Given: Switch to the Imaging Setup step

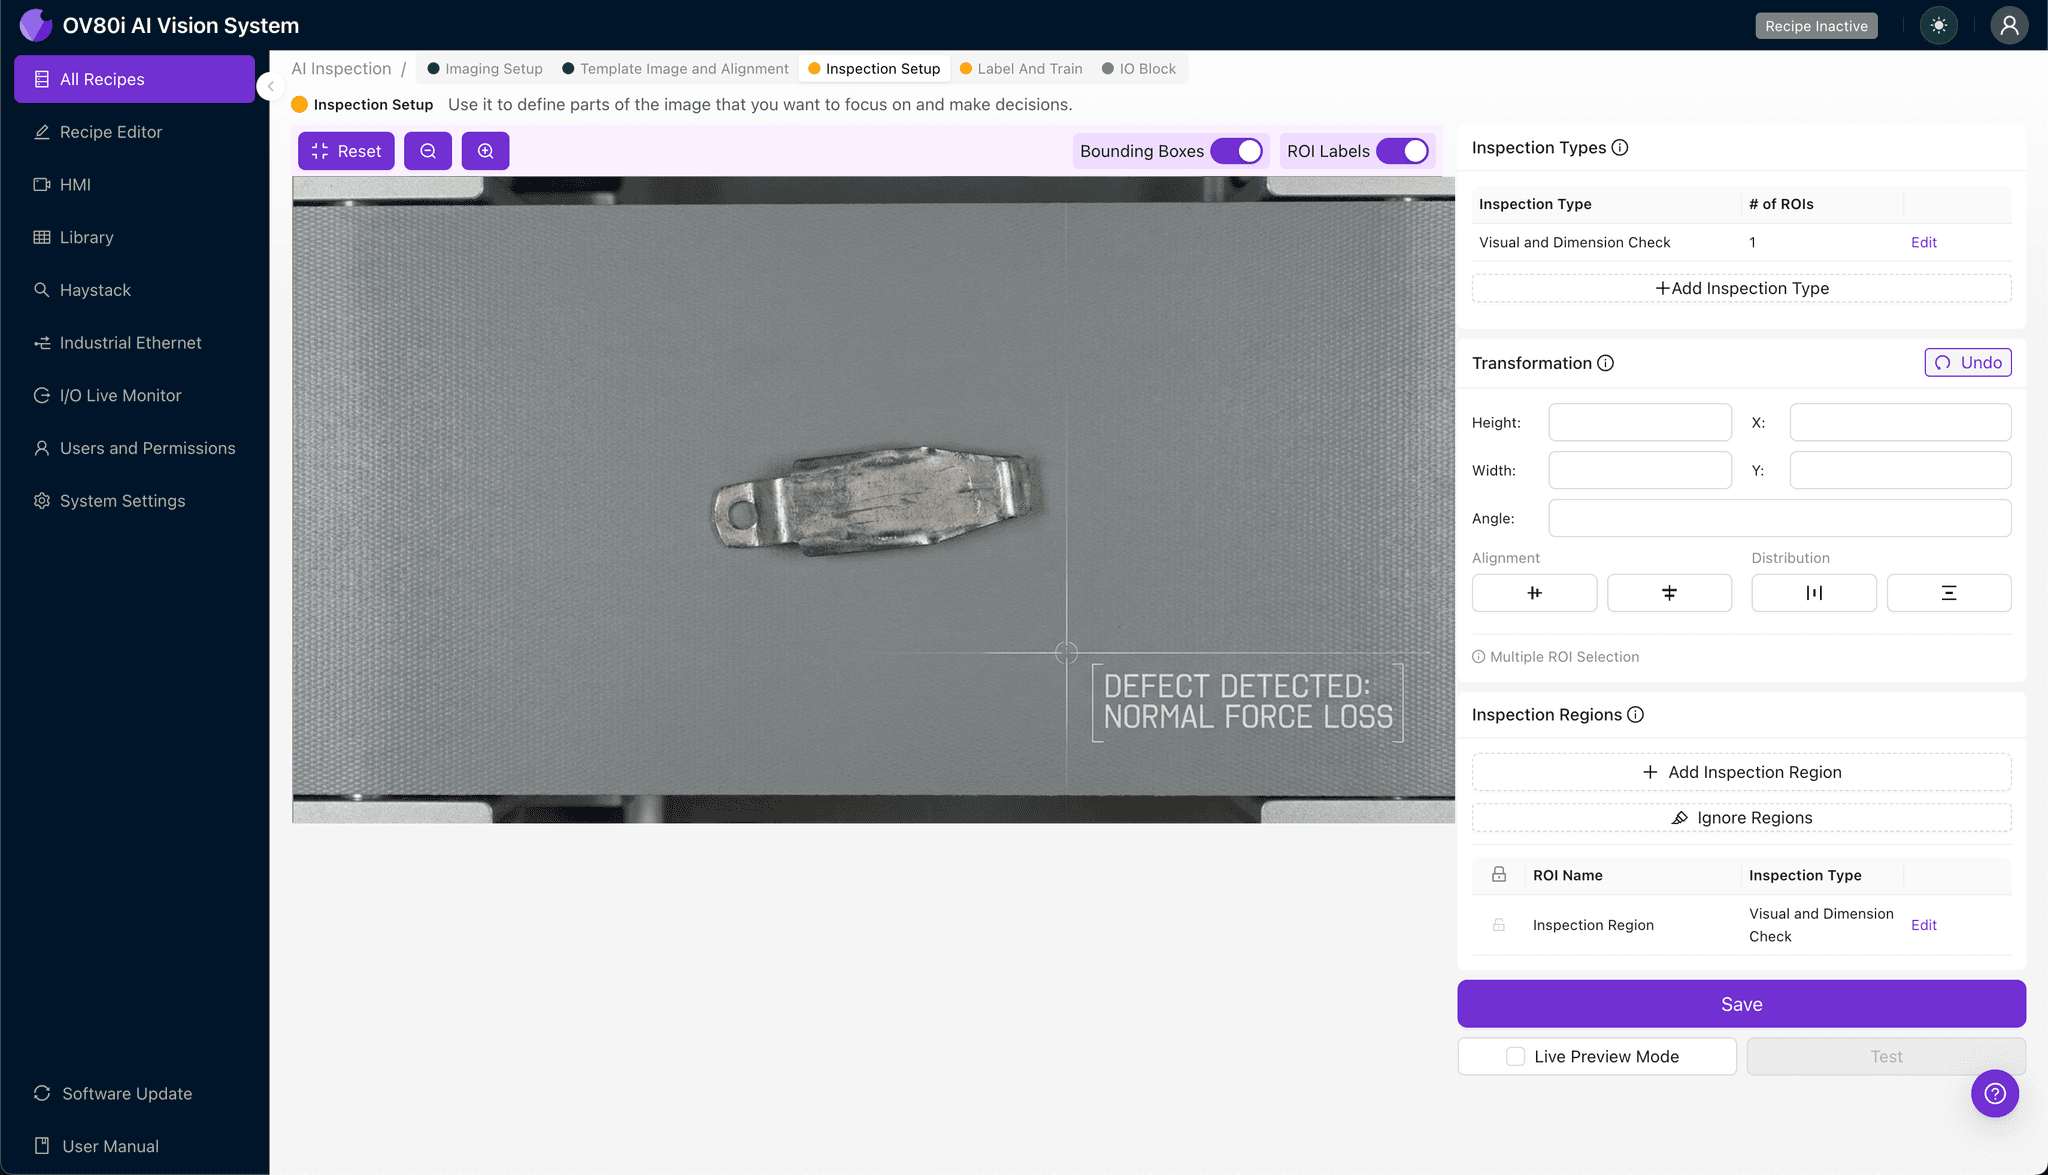Looking at the screenshot, I should pos(485,68).
